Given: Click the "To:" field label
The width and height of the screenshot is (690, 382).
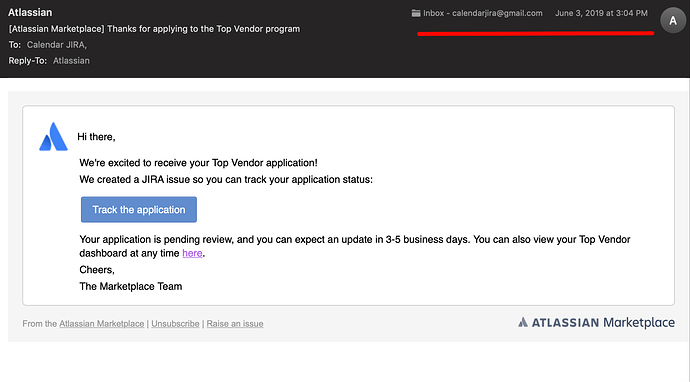Looking at the screenshot, I should 15,45.
